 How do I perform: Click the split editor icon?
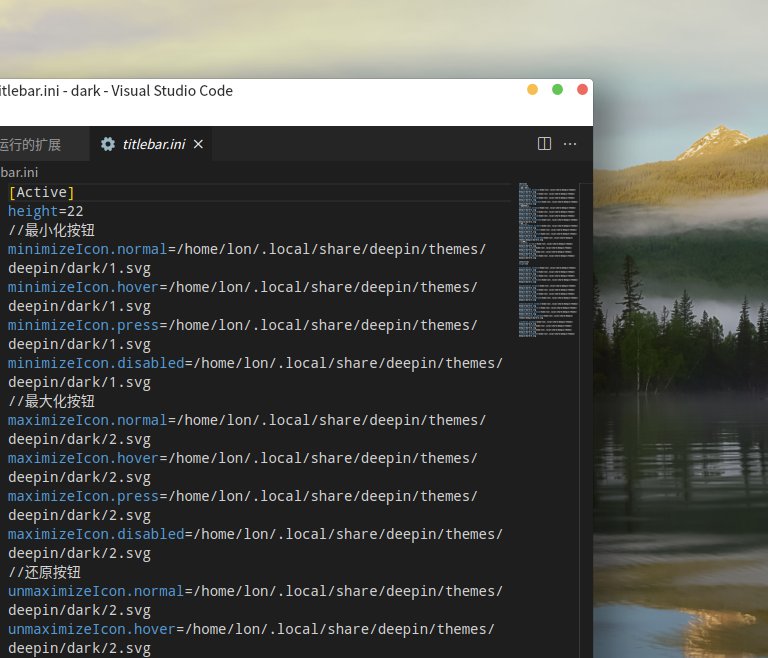coord(544,144)
